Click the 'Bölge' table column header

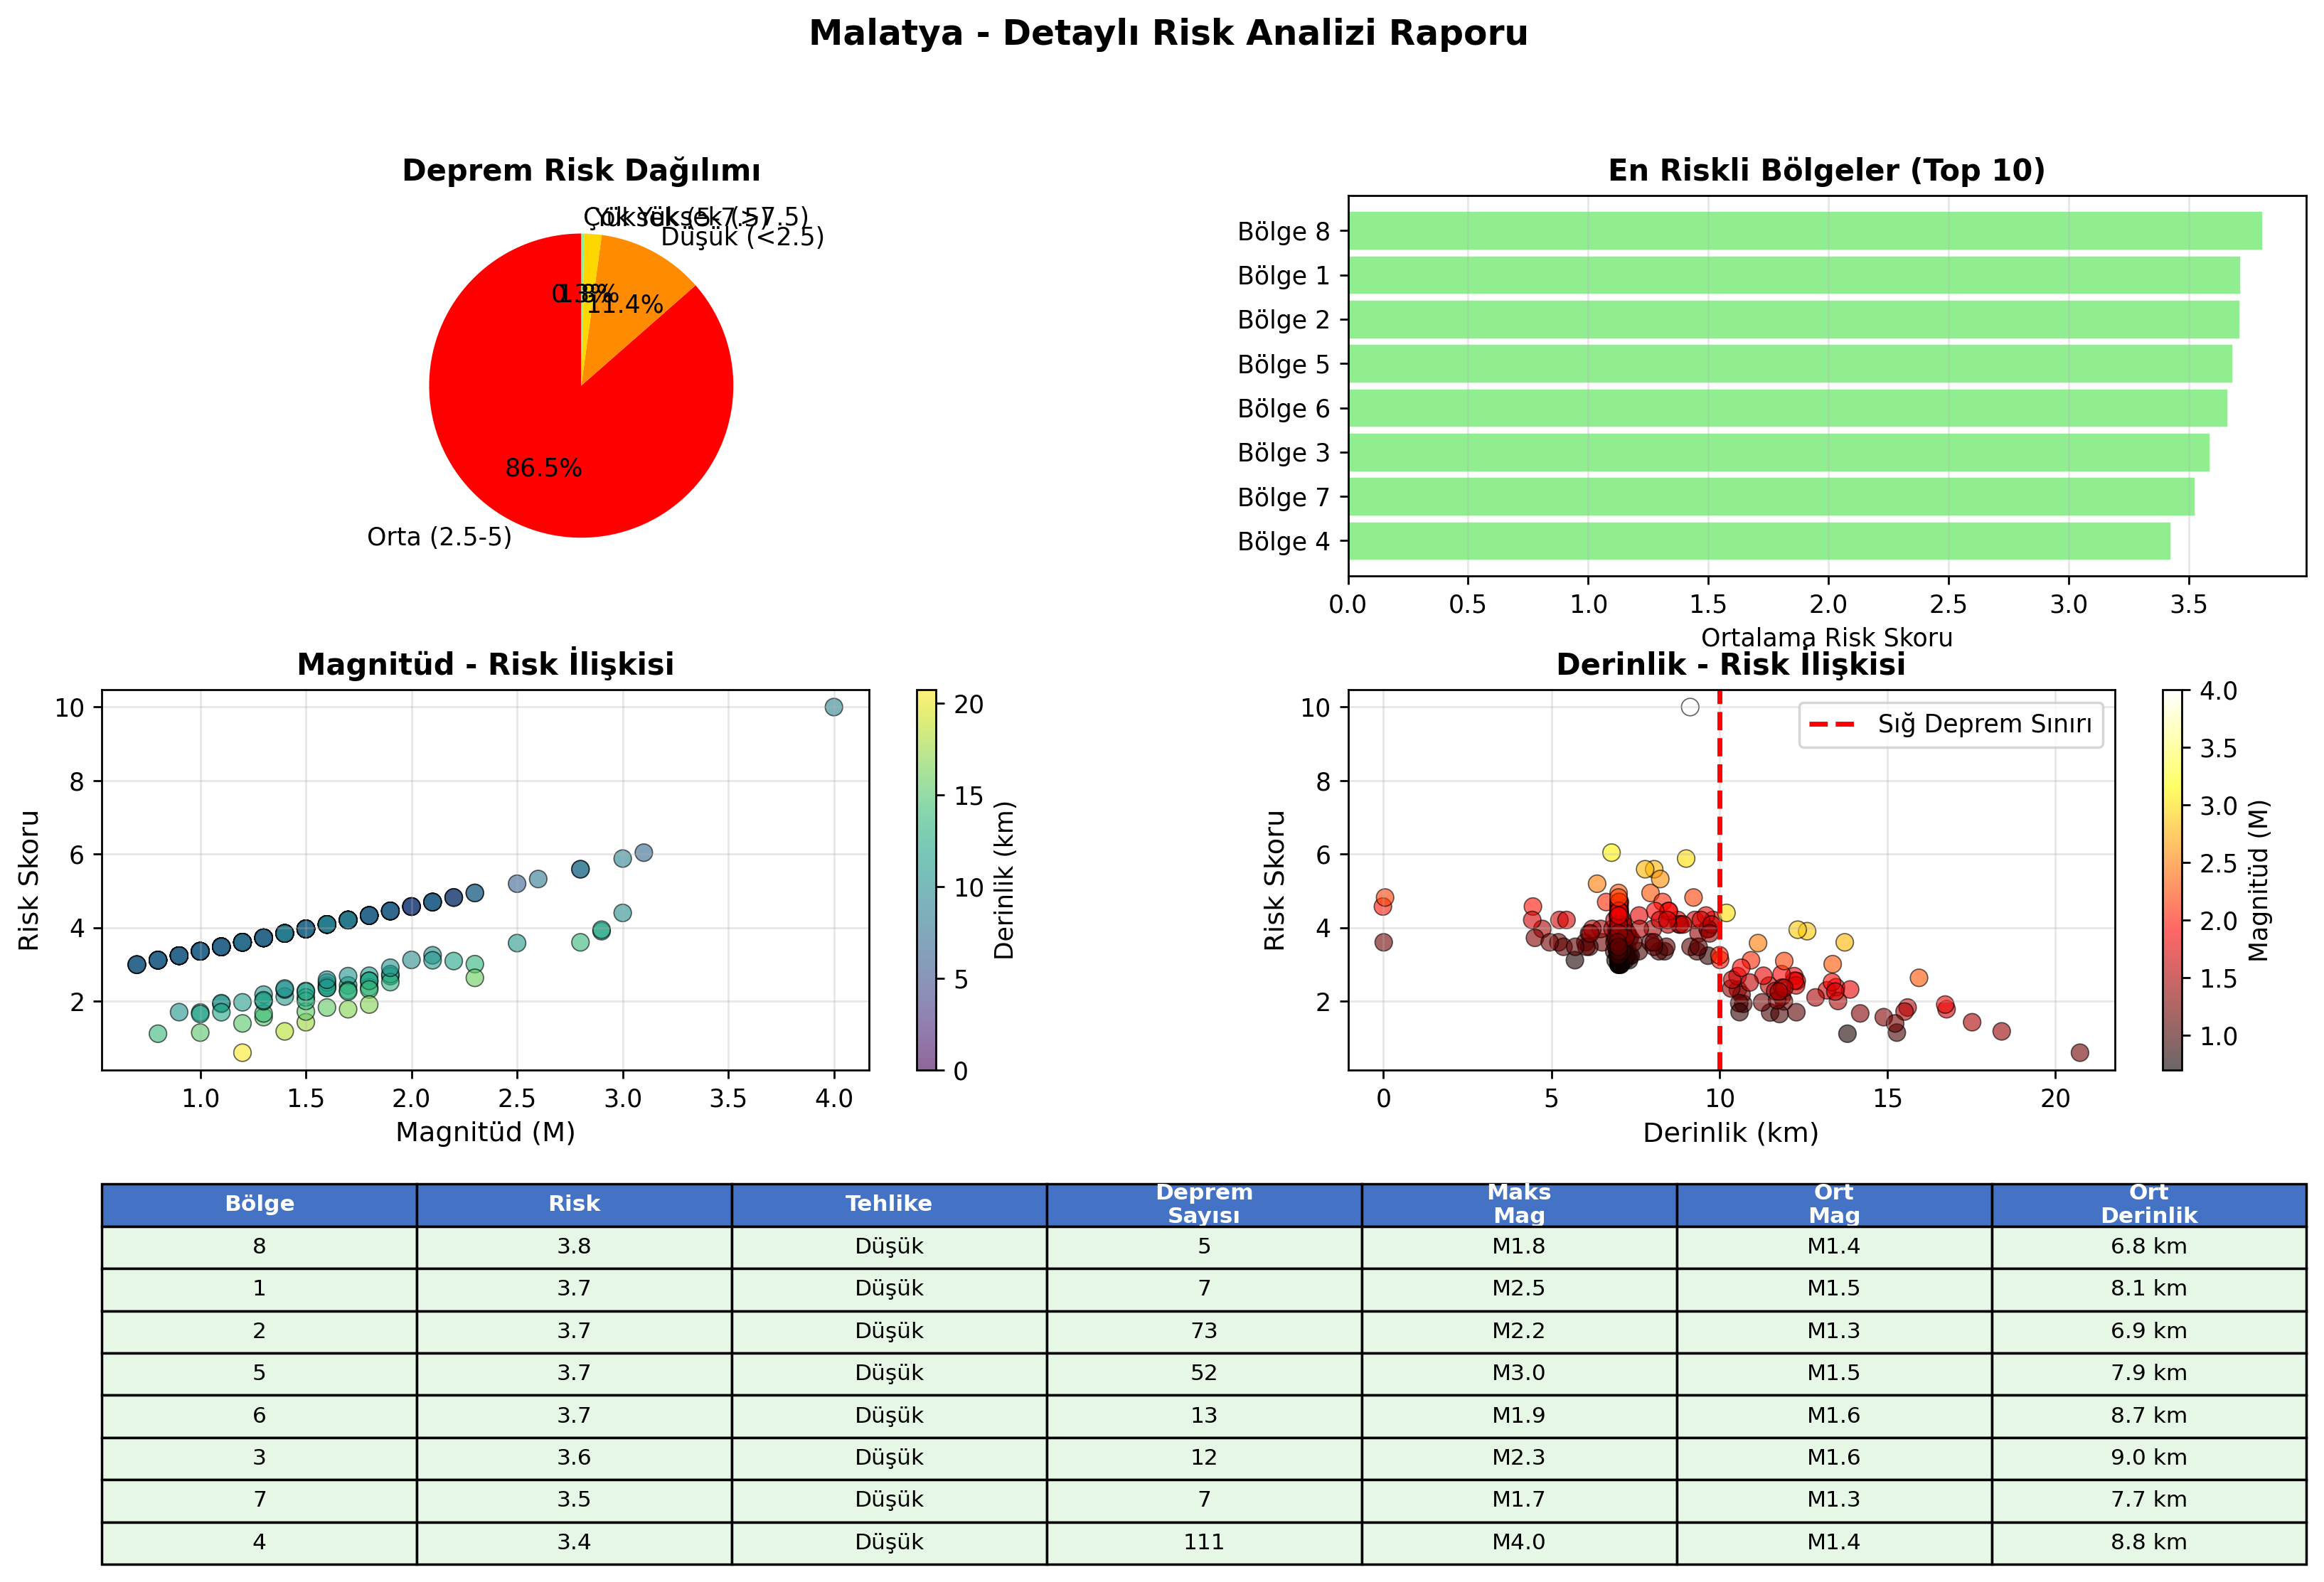point(259,1204)
